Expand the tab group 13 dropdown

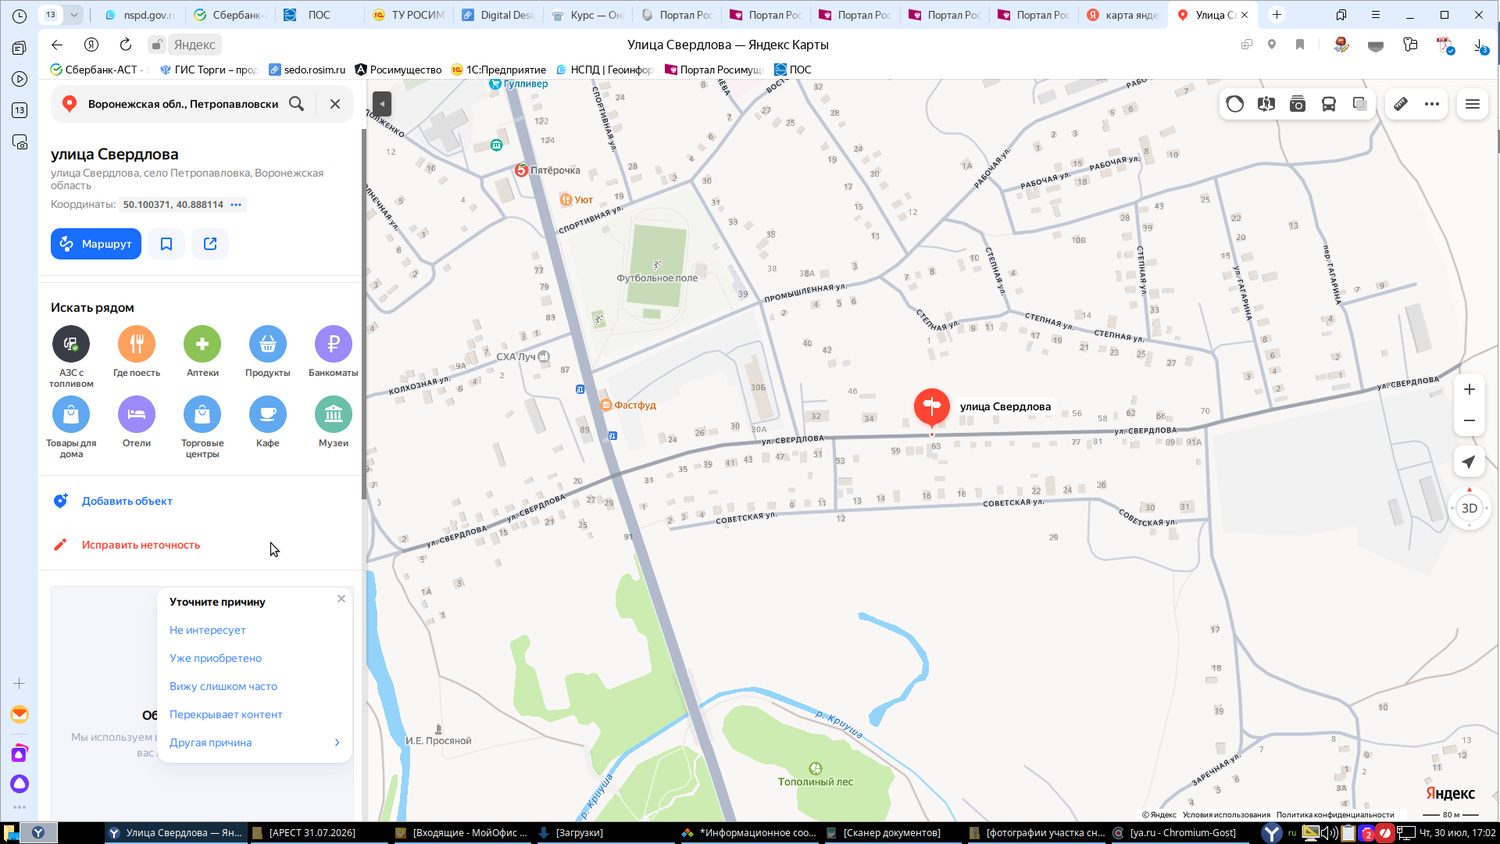coord(73,15)
